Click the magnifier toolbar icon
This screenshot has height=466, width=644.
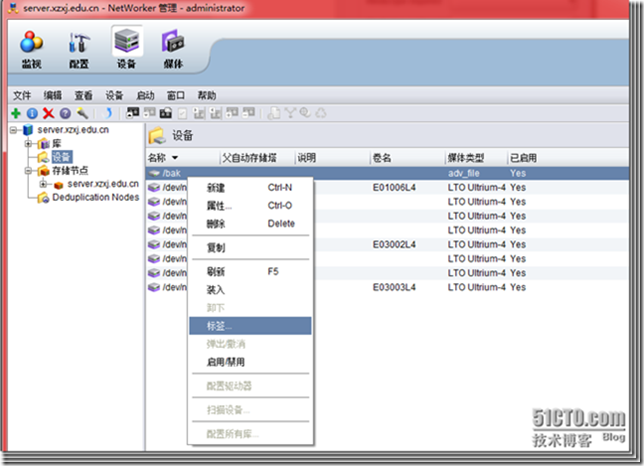[305, 113]
